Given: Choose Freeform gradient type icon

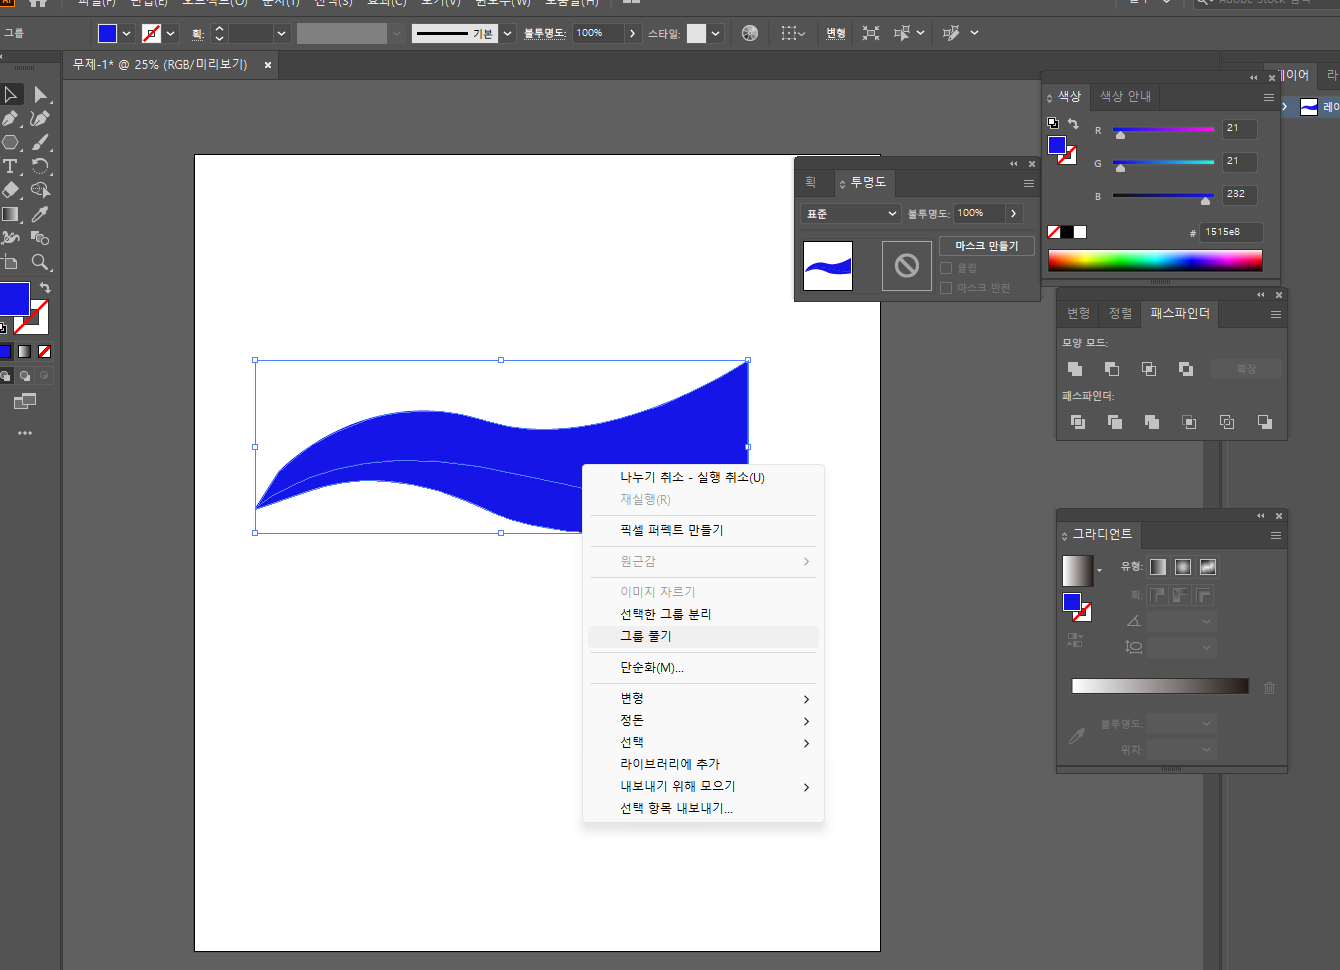Looking at the screenshot, I should click(1208, 567).
